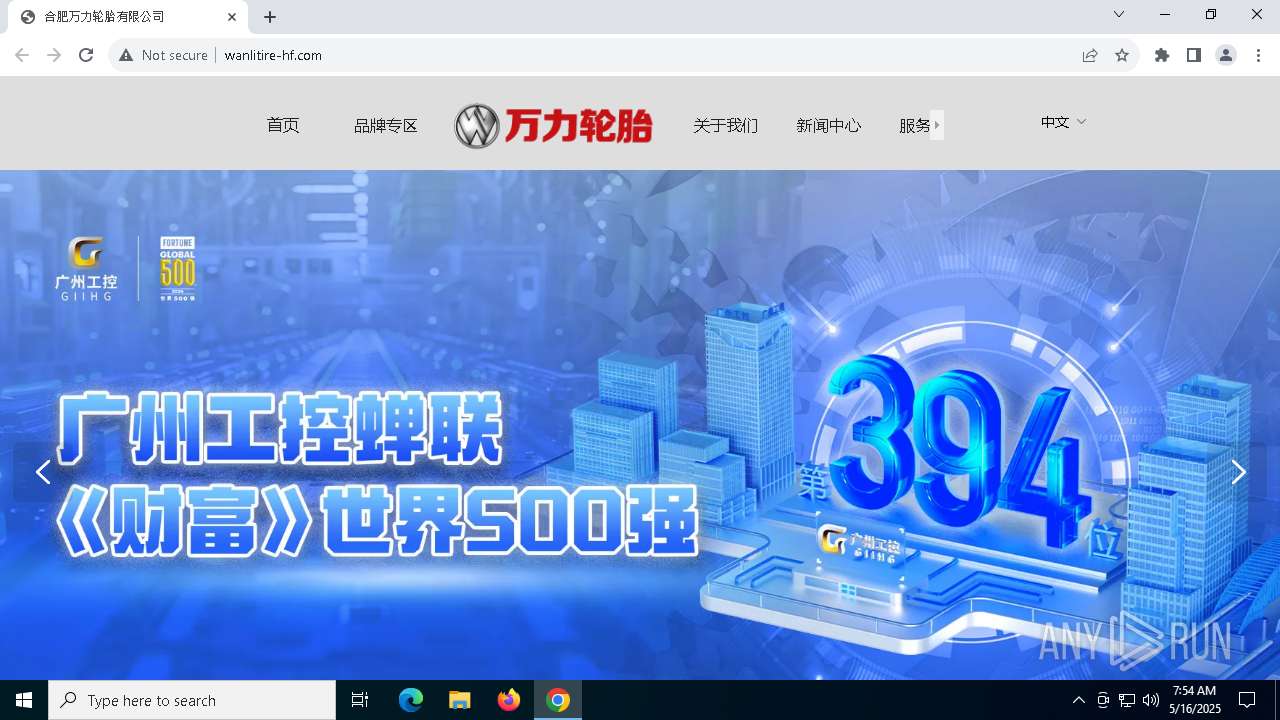
Task: Select the Chrome taskbar icon
Action: click(558, 700)
